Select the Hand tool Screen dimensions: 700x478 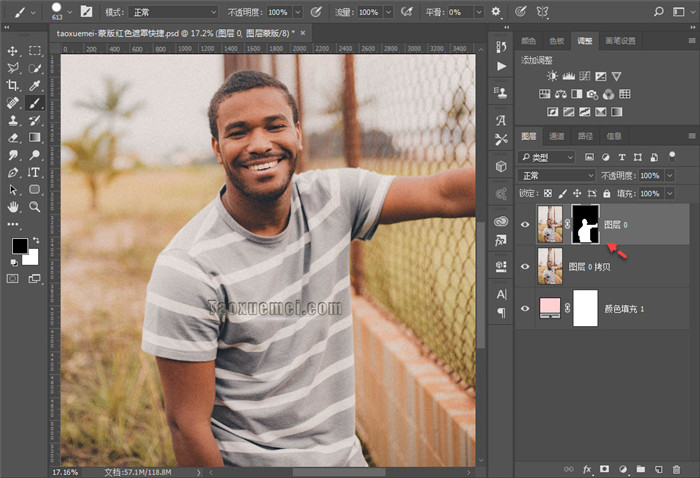pyautogui.click(x=13, y=206)
